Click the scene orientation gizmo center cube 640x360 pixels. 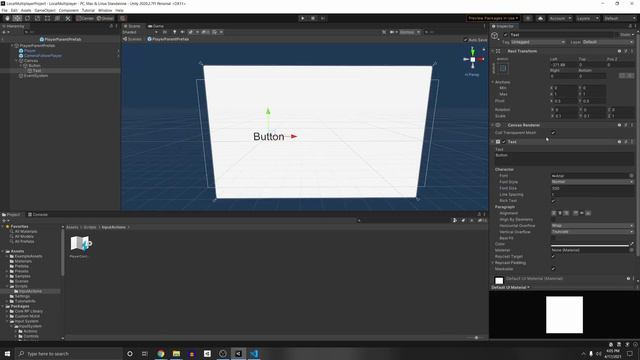473,60
